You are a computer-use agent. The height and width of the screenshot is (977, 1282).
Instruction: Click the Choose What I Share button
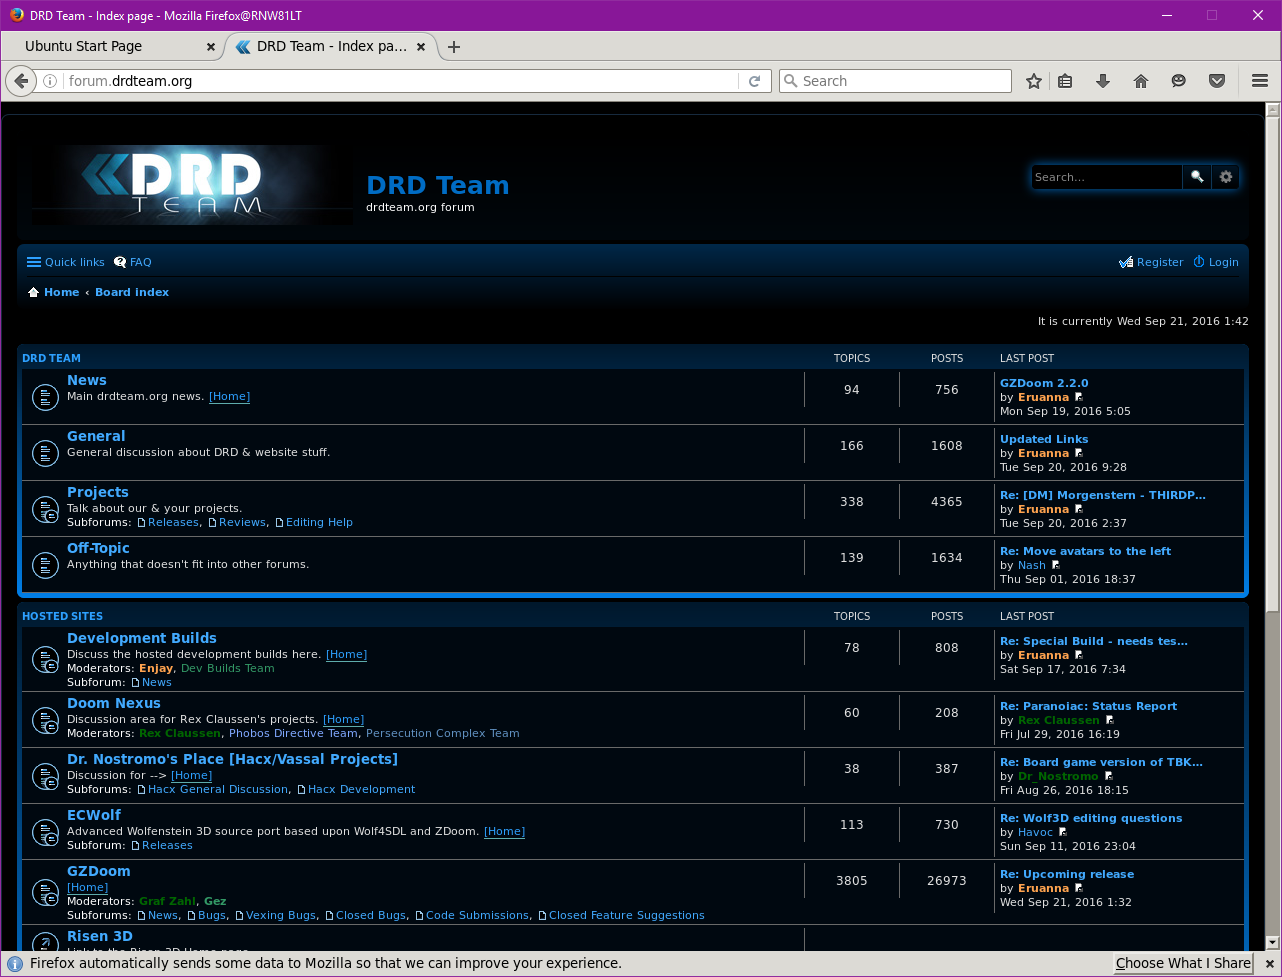(x=1184, y=963)
